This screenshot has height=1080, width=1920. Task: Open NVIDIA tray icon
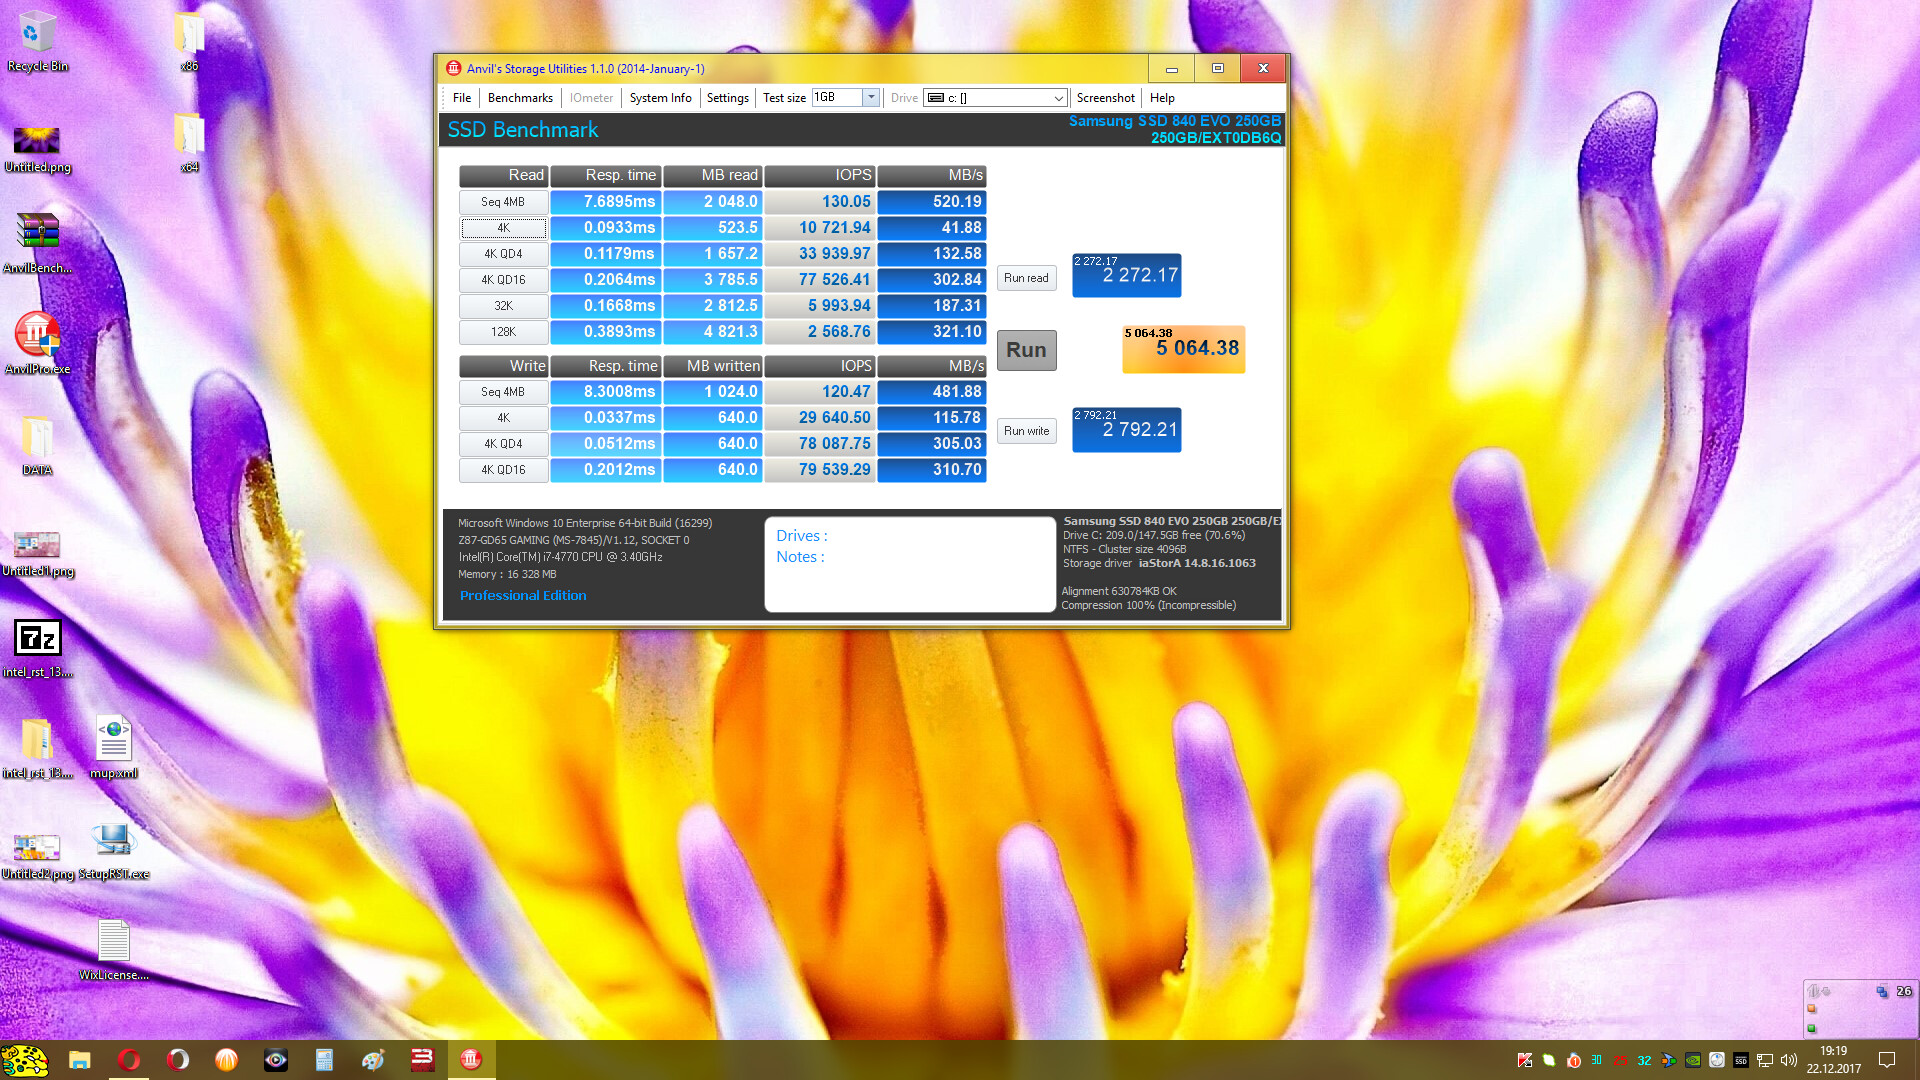(1693, 1060)
